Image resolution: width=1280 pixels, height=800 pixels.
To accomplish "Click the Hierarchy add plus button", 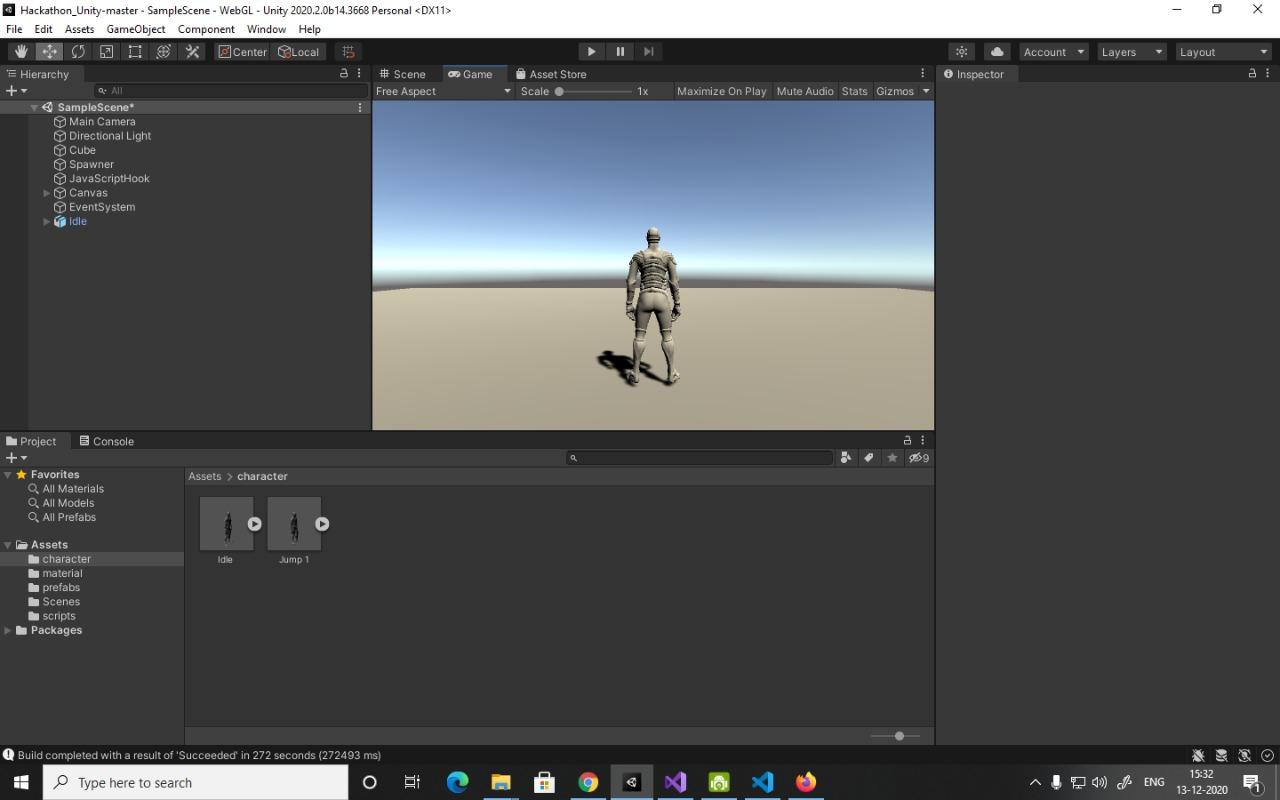I will pos(16,91).
